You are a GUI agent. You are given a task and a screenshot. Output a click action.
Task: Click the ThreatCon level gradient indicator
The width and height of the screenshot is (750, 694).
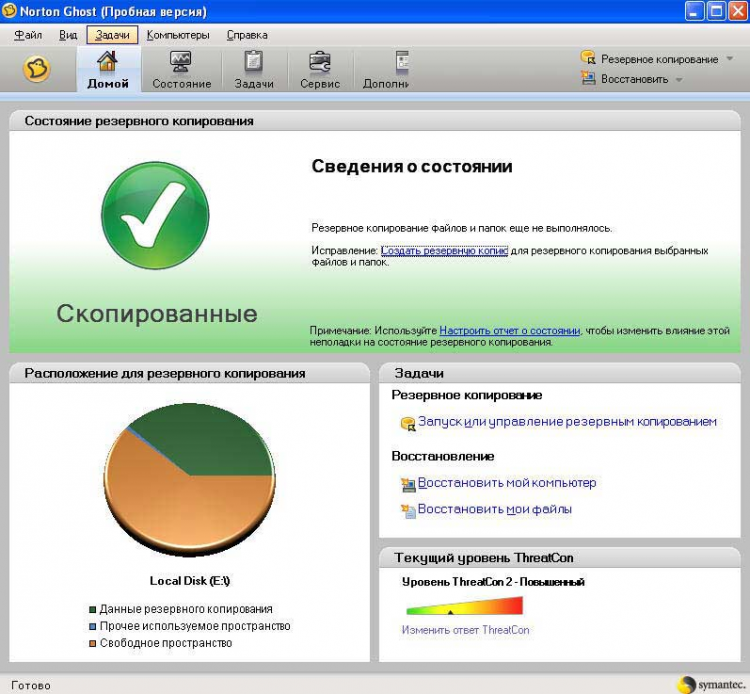pos(464,606)
